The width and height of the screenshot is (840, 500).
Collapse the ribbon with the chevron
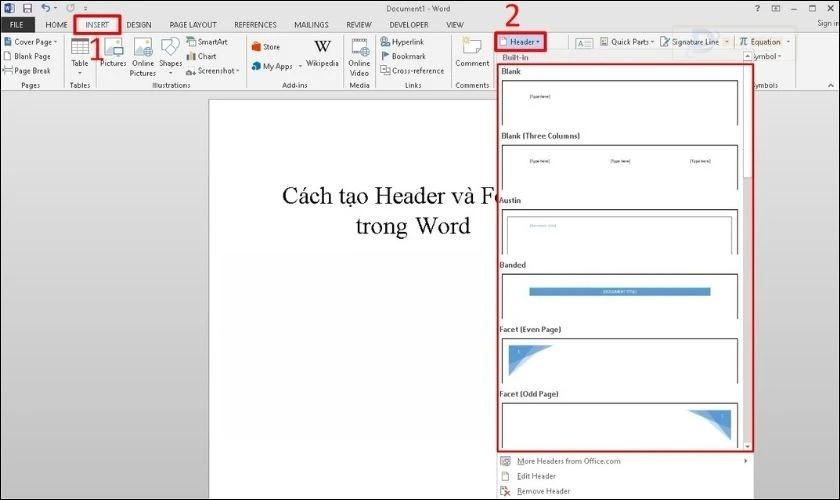click(830, 85)
